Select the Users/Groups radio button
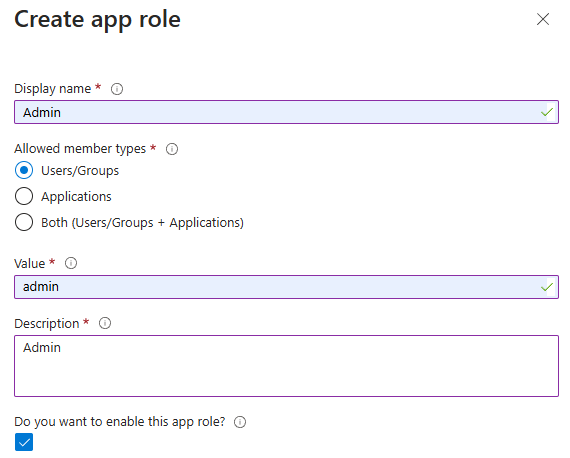The width and height of the screenshot is (570, 458). [x=24, y=170]
